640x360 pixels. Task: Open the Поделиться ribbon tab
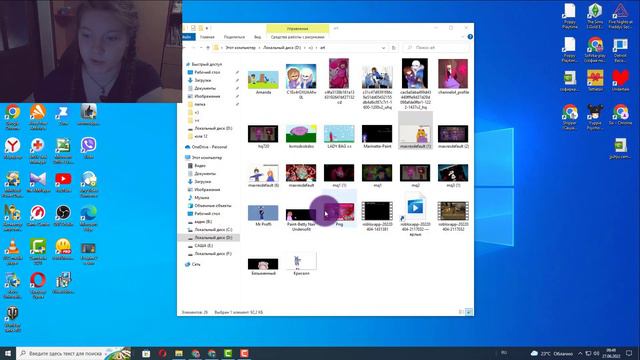click(x=234, y=37)
